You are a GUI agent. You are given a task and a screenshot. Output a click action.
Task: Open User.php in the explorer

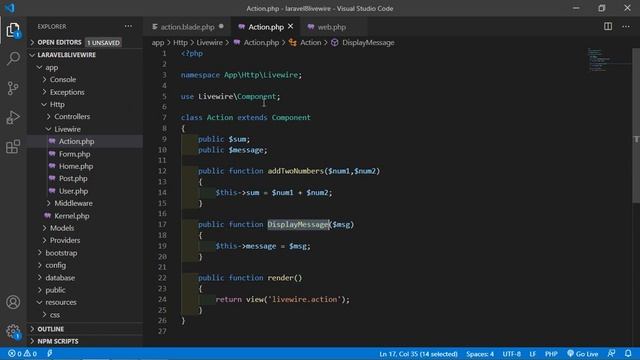(x=73, y=191)
